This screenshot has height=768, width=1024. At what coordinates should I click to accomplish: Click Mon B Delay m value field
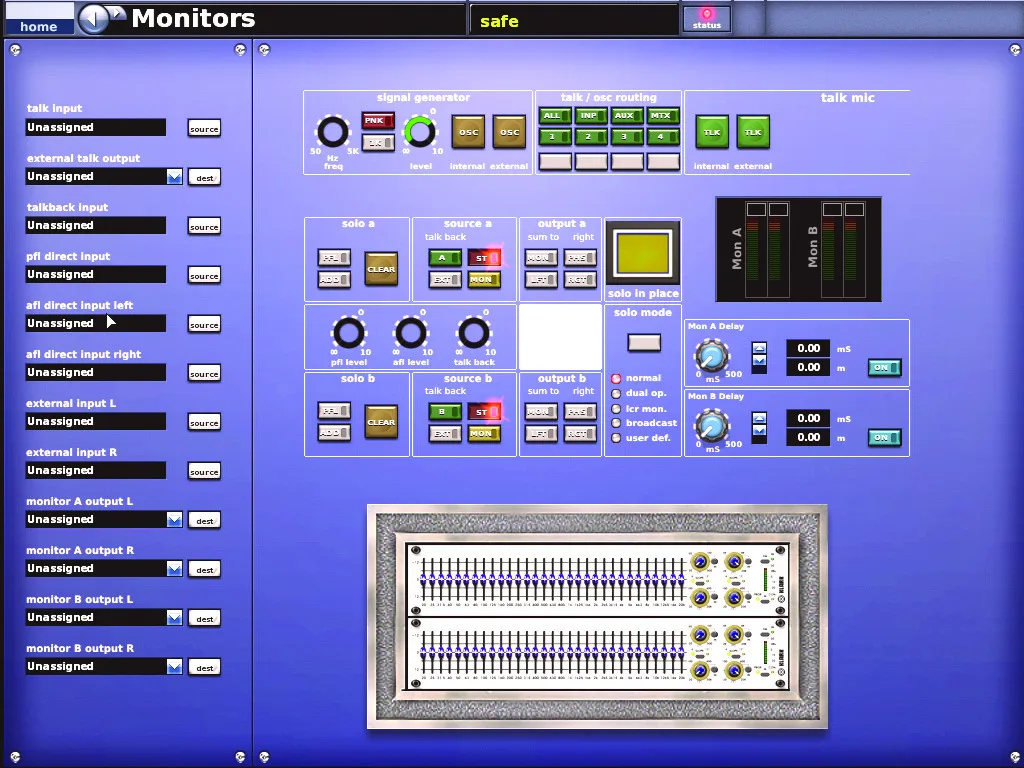tap(808, 437)
